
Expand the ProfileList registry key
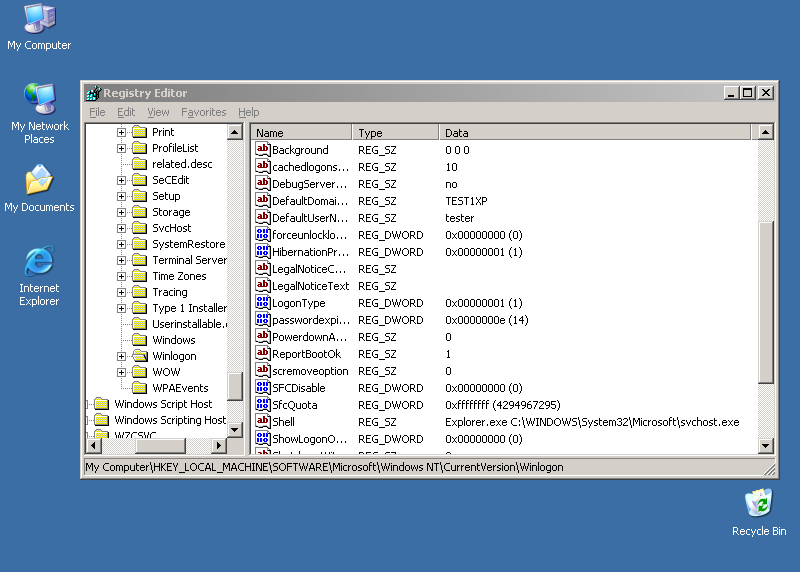(x=121, y=148)
